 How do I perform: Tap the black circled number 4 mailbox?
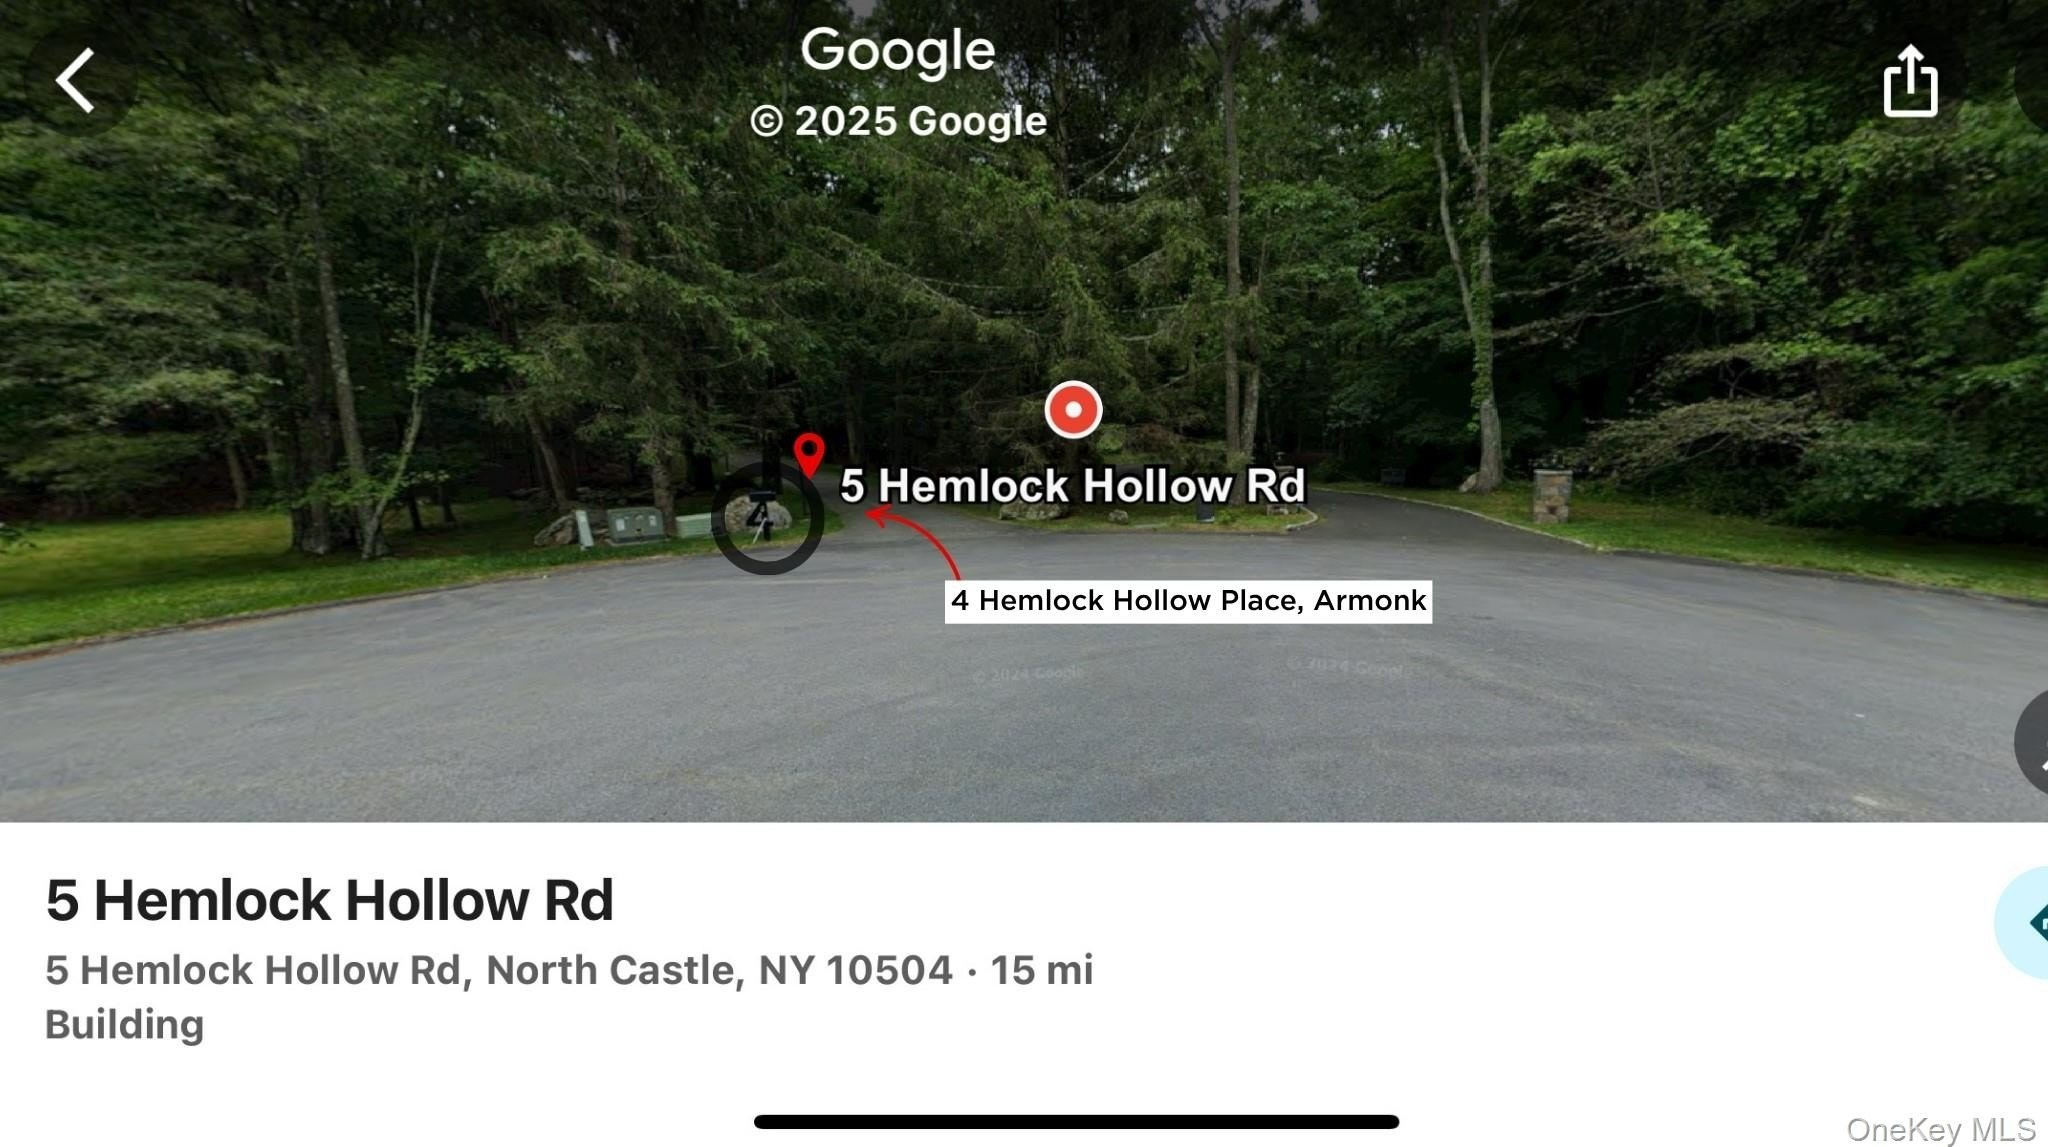pyautogui.click(x=767, y=518)
